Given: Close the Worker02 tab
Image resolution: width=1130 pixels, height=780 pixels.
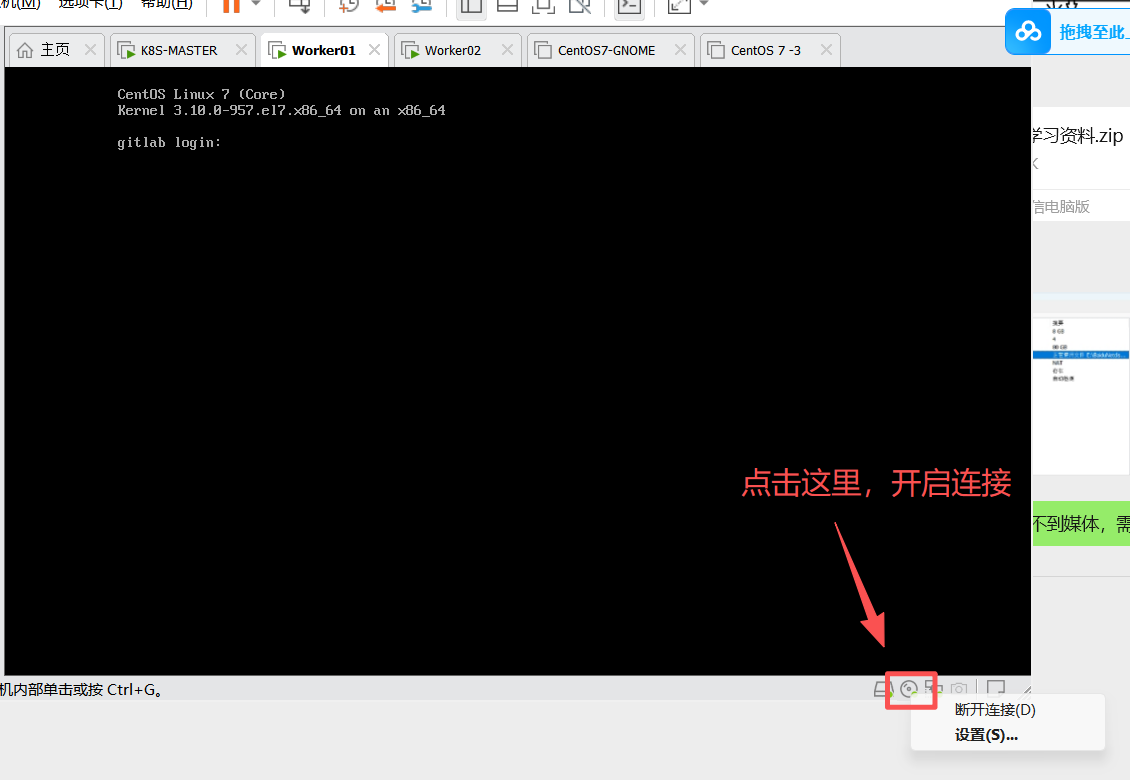Looking at the screenshot, I should [507, 50].
